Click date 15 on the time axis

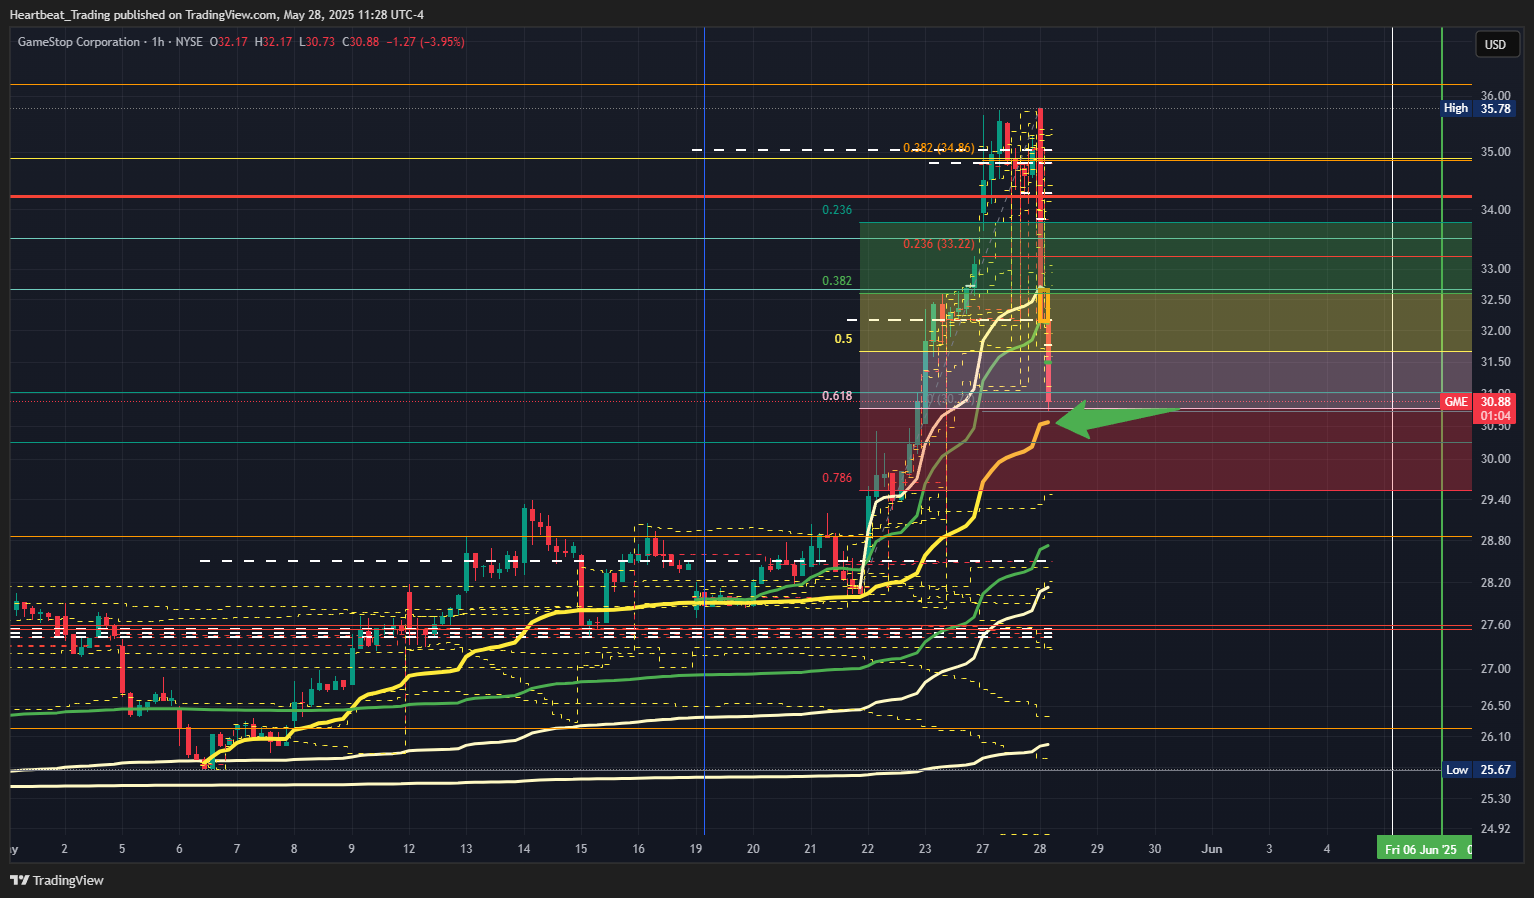[x=581, y=849]
